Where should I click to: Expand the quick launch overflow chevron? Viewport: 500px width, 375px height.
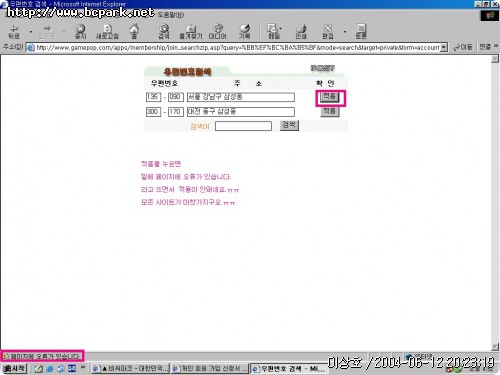point(83,367)
